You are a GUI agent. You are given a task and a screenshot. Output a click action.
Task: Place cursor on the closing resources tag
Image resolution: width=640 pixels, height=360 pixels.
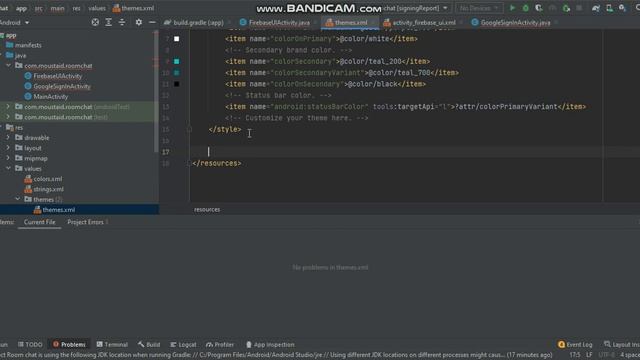coord(217,163)
